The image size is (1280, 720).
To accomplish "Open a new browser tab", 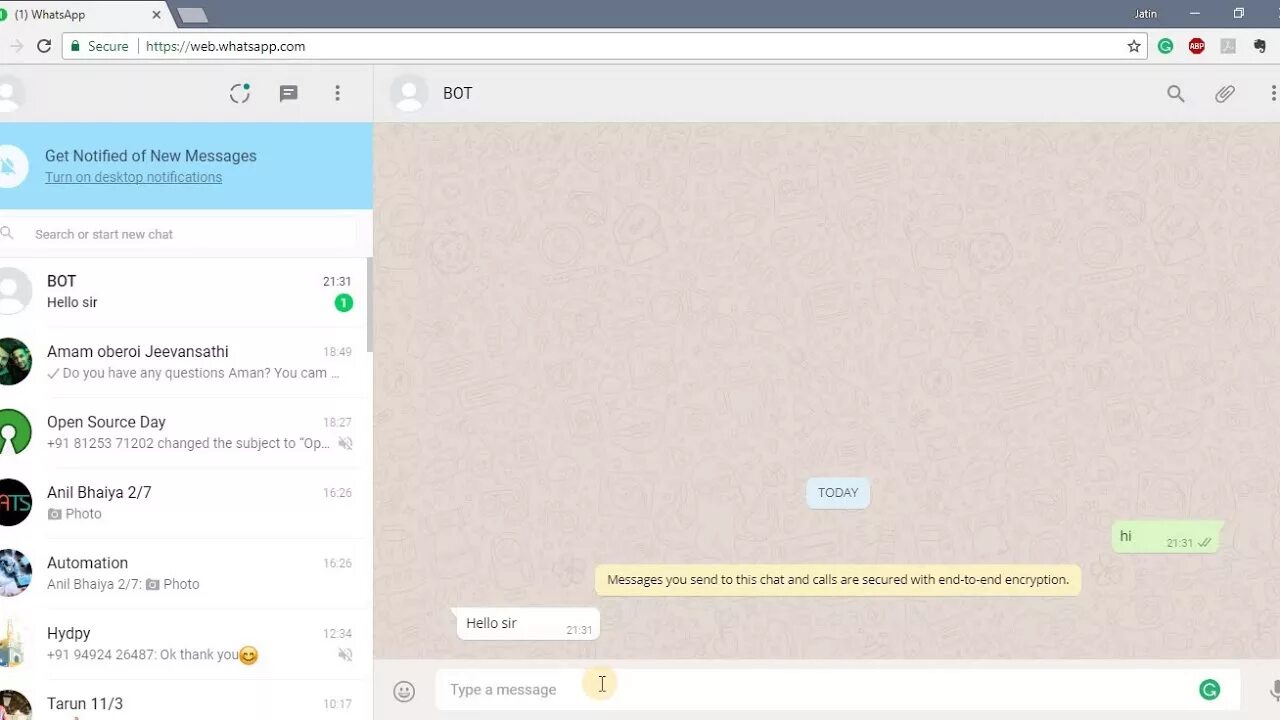I will coord(191,15).
